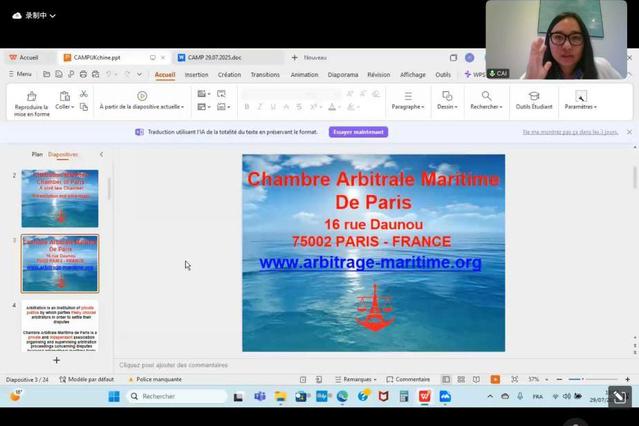Image resolution: width=639 pixels, height=426 pixels.
Task: Click the Dessin shapes icon
Action: (447, 96)
